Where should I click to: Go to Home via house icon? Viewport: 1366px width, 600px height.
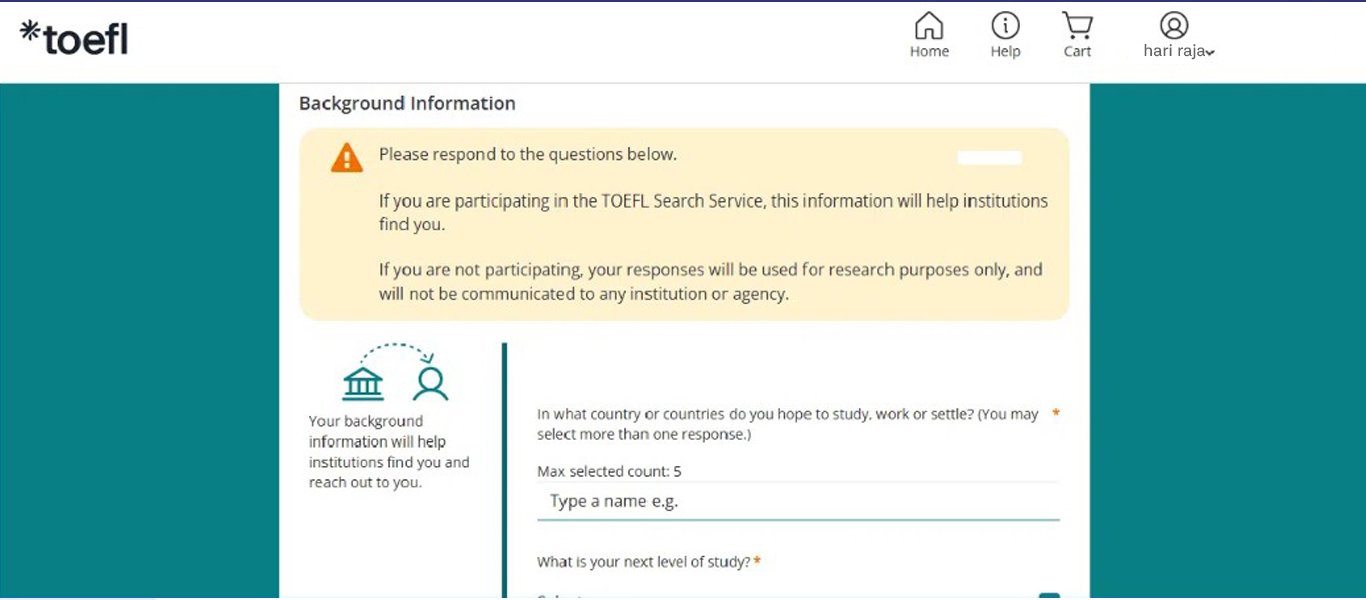click(929, 25)
